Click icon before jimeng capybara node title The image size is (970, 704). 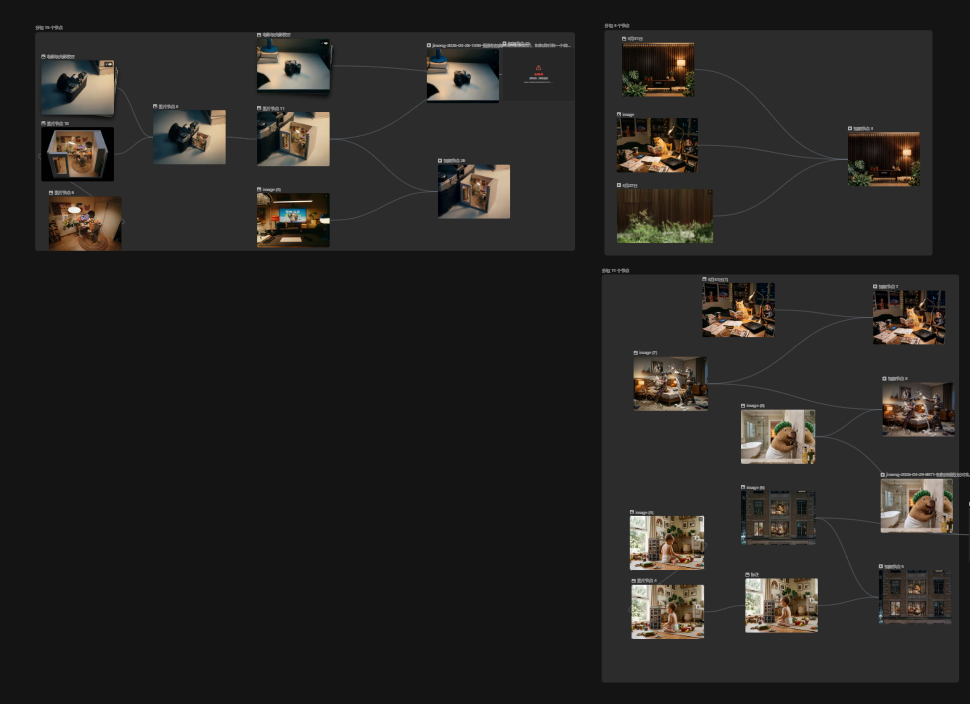coord(883,475)
